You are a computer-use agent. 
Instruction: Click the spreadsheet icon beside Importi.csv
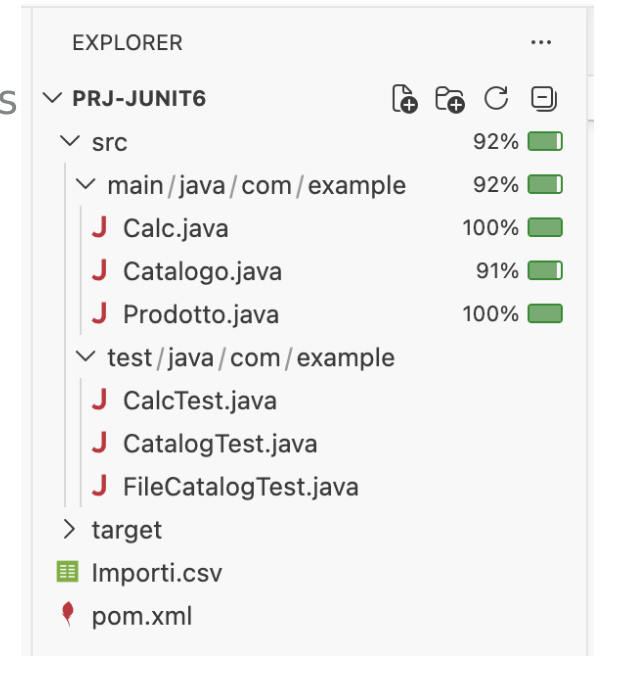coord(68,573)
